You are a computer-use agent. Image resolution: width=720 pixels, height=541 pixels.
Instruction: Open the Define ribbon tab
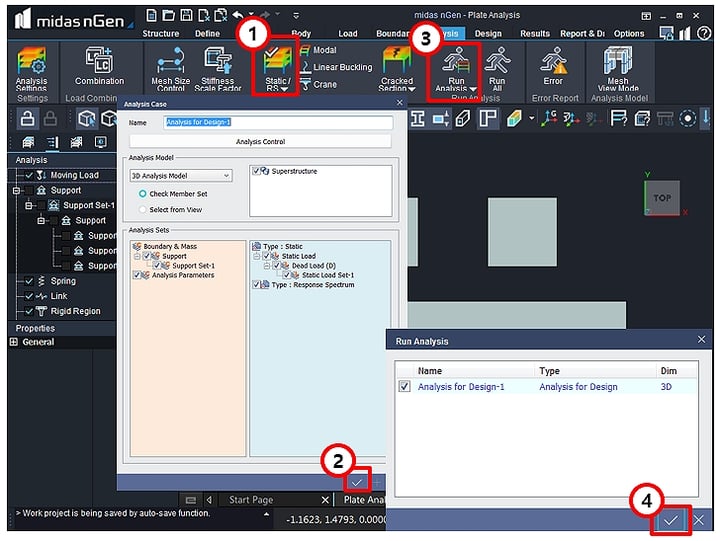pyautogui.click(x=207, y=34)
